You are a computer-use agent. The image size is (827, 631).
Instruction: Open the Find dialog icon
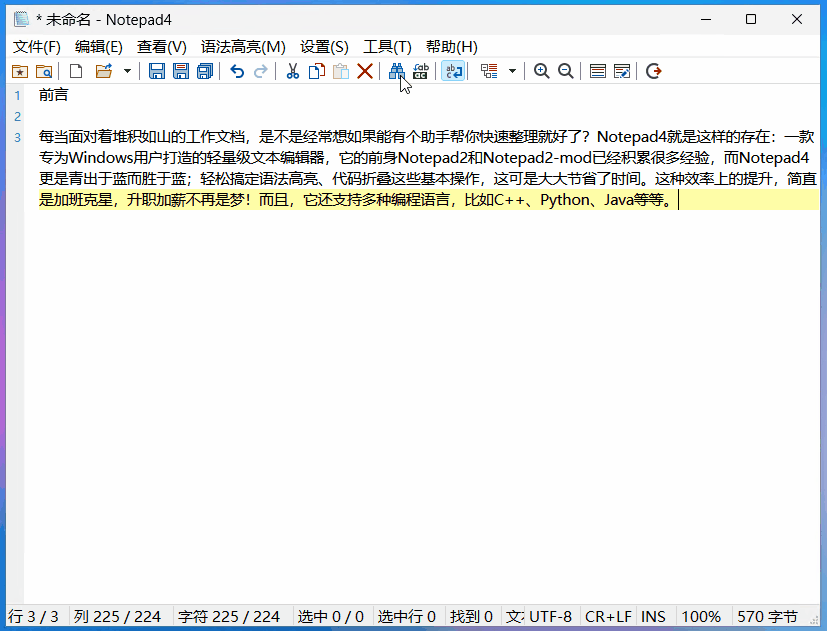click(x=395, y=71)
